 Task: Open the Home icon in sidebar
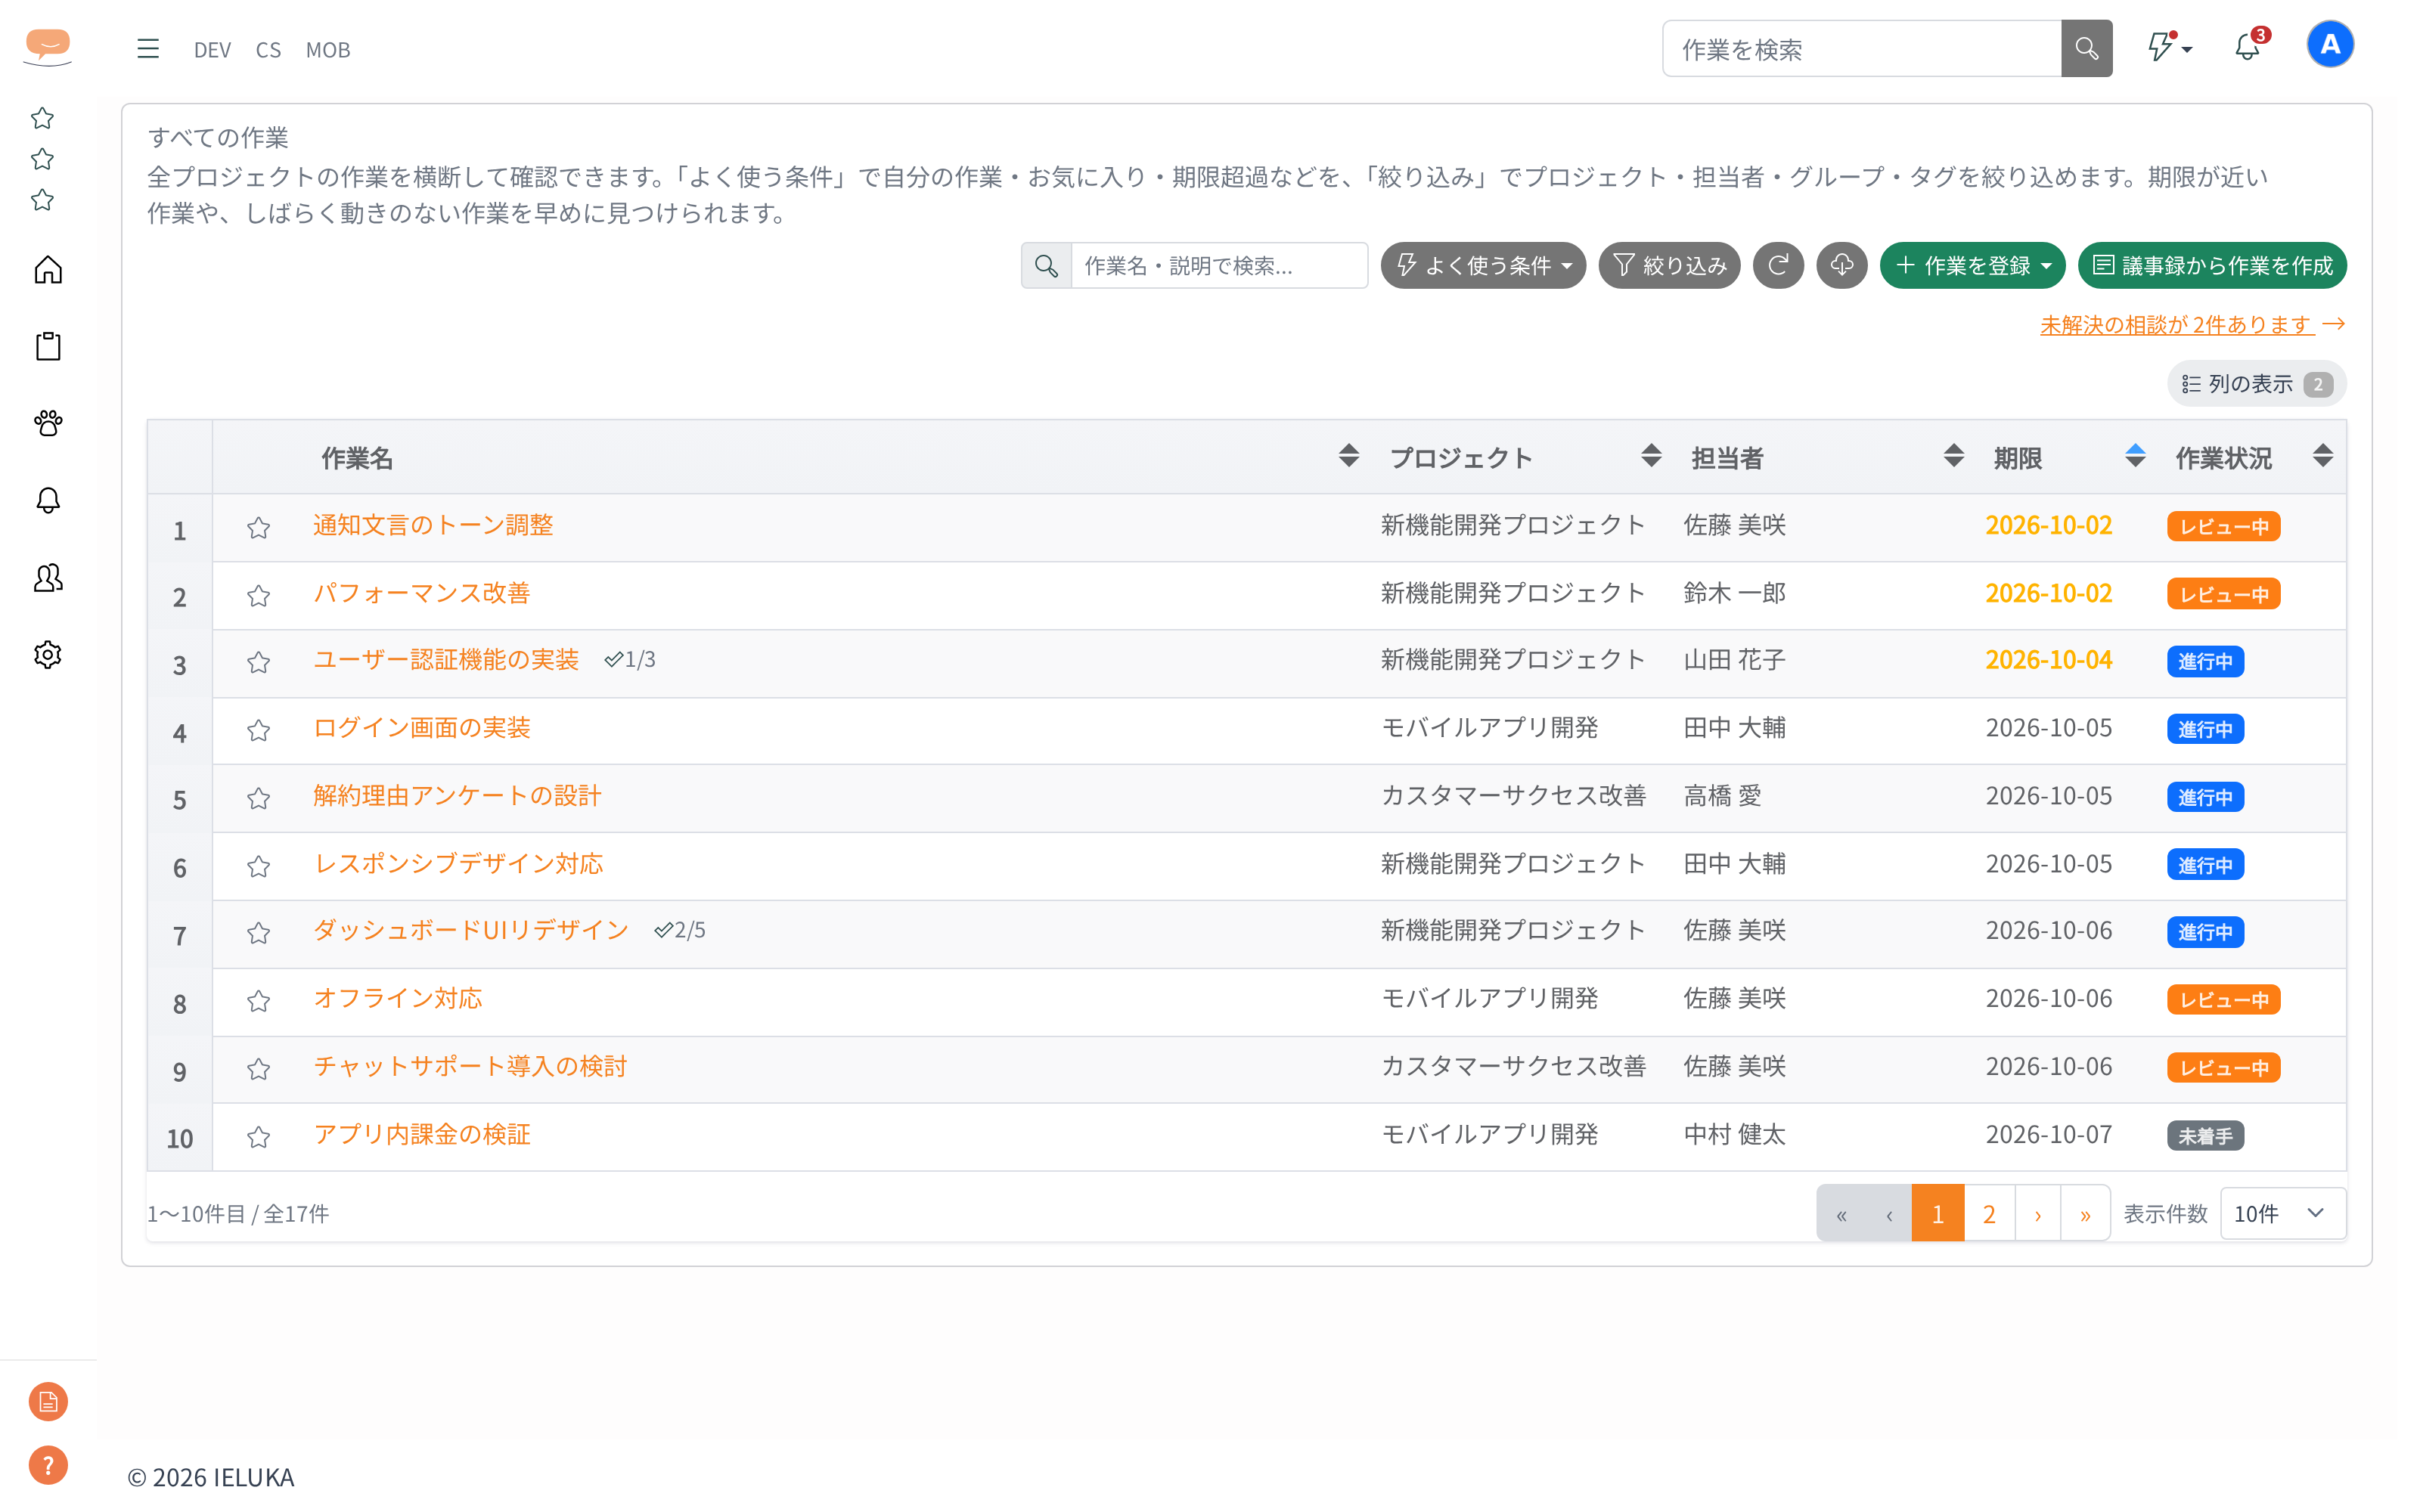48,270
